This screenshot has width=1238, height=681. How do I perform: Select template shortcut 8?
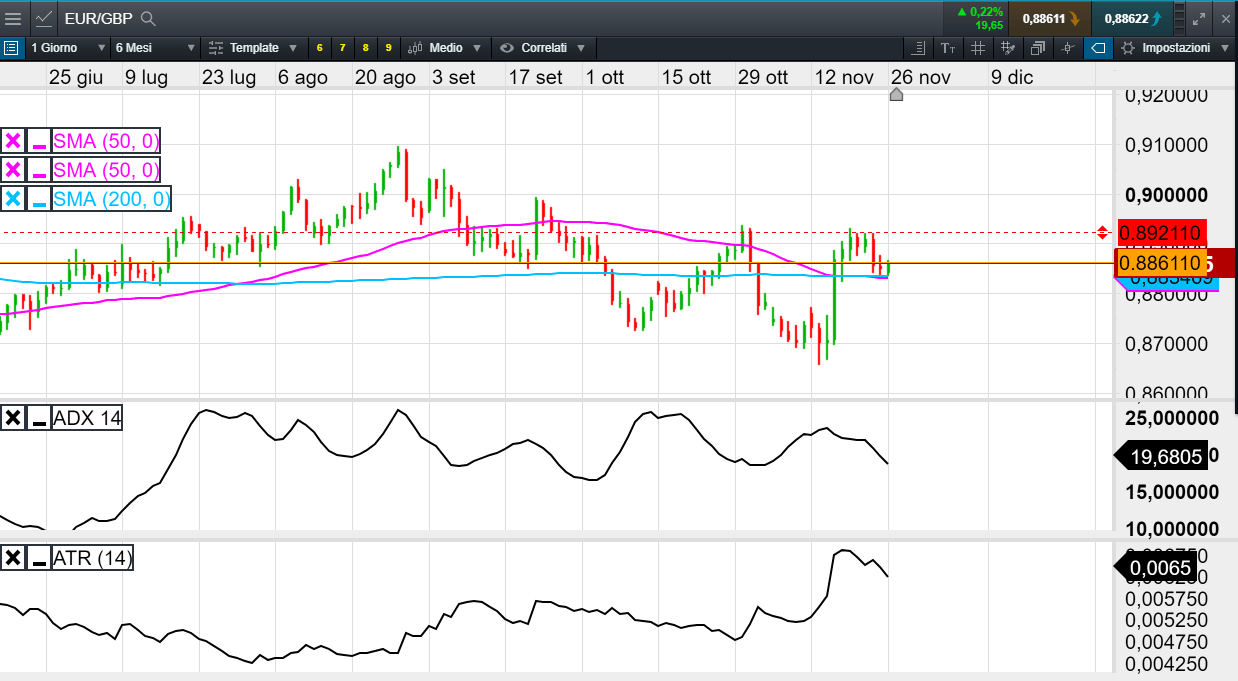coord(365,47)
